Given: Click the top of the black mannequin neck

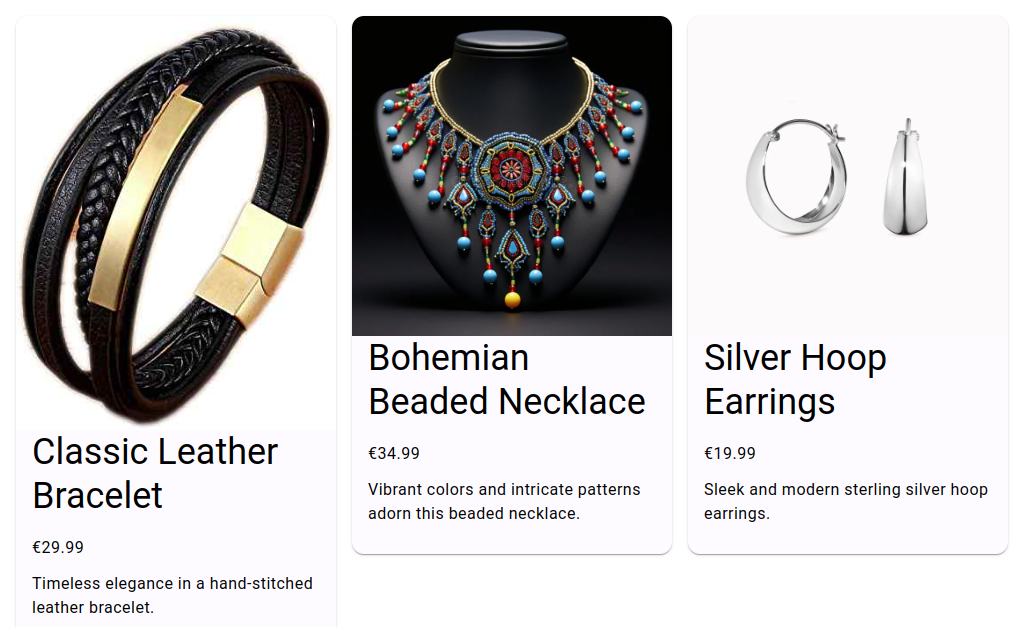Looking at the screenshot, I should [x=511, y=42].
